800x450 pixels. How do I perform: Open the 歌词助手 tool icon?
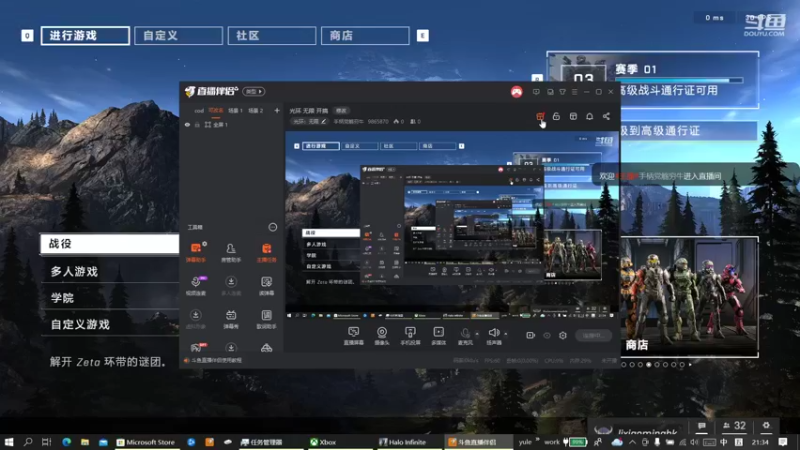pyautogui.click(x=266, y=319)
